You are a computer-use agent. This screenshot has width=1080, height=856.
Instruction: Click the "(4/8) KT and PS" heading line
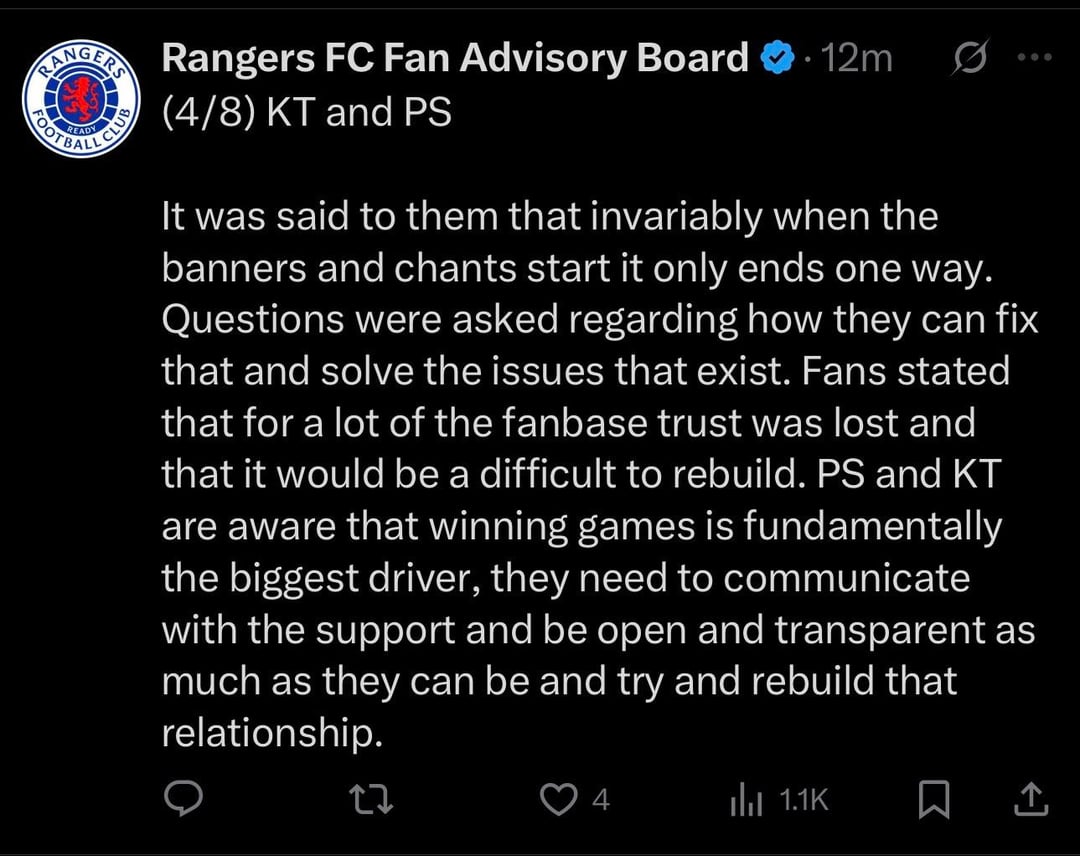[x=306, y=112]
